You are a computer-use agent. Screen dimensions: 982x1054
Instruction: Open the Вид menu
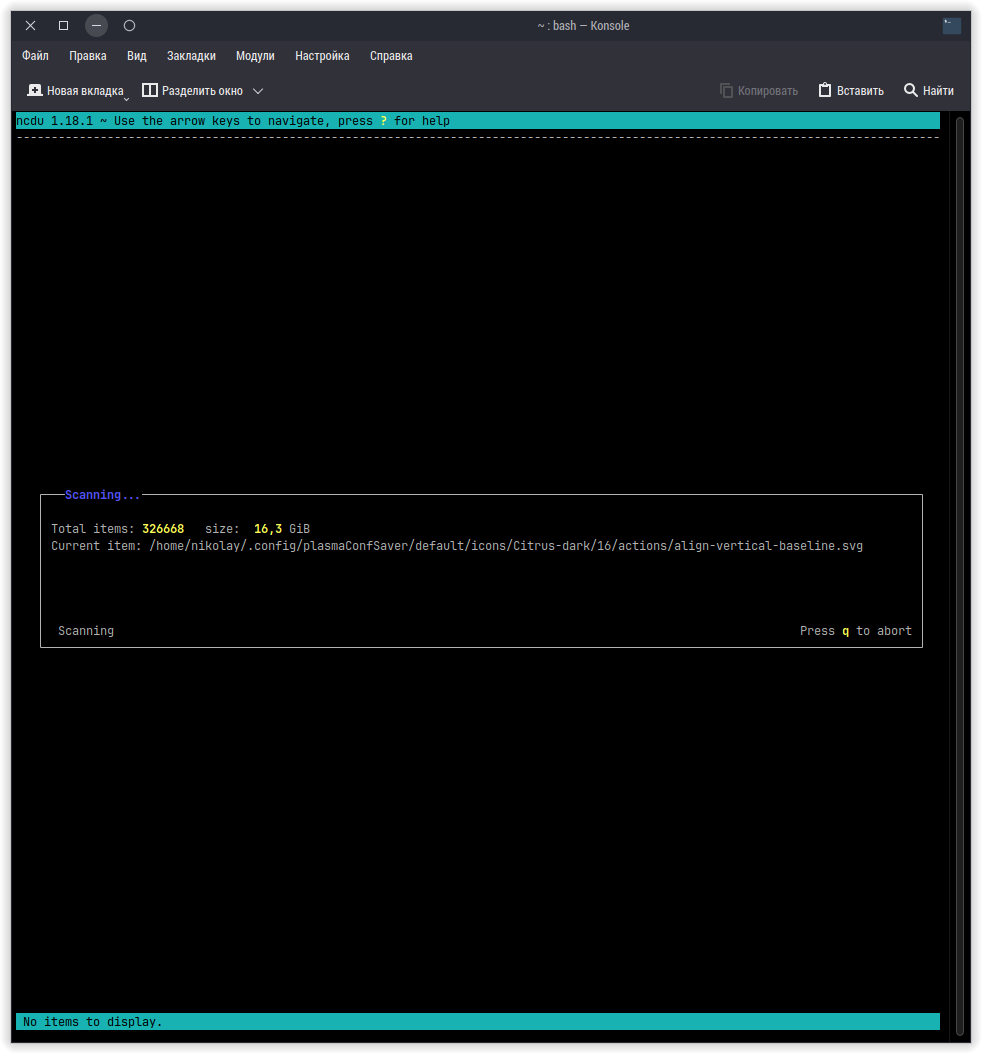tap(137, 56)
